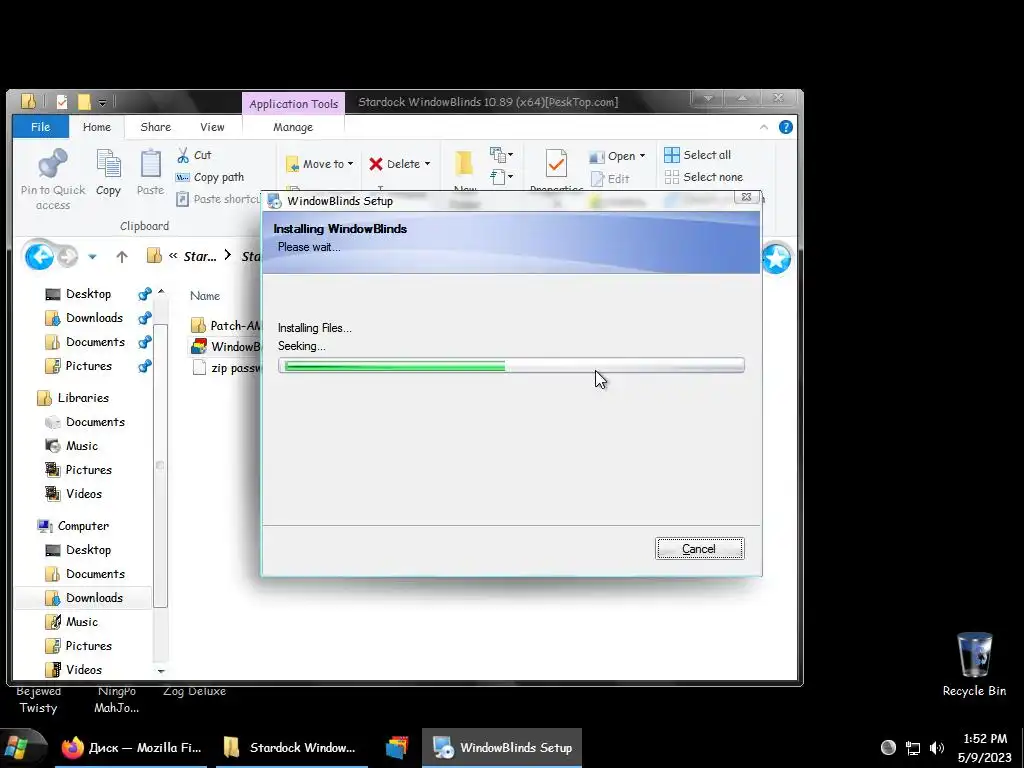
Task: Click Select all in the ribbon
Action: [697, 155]
